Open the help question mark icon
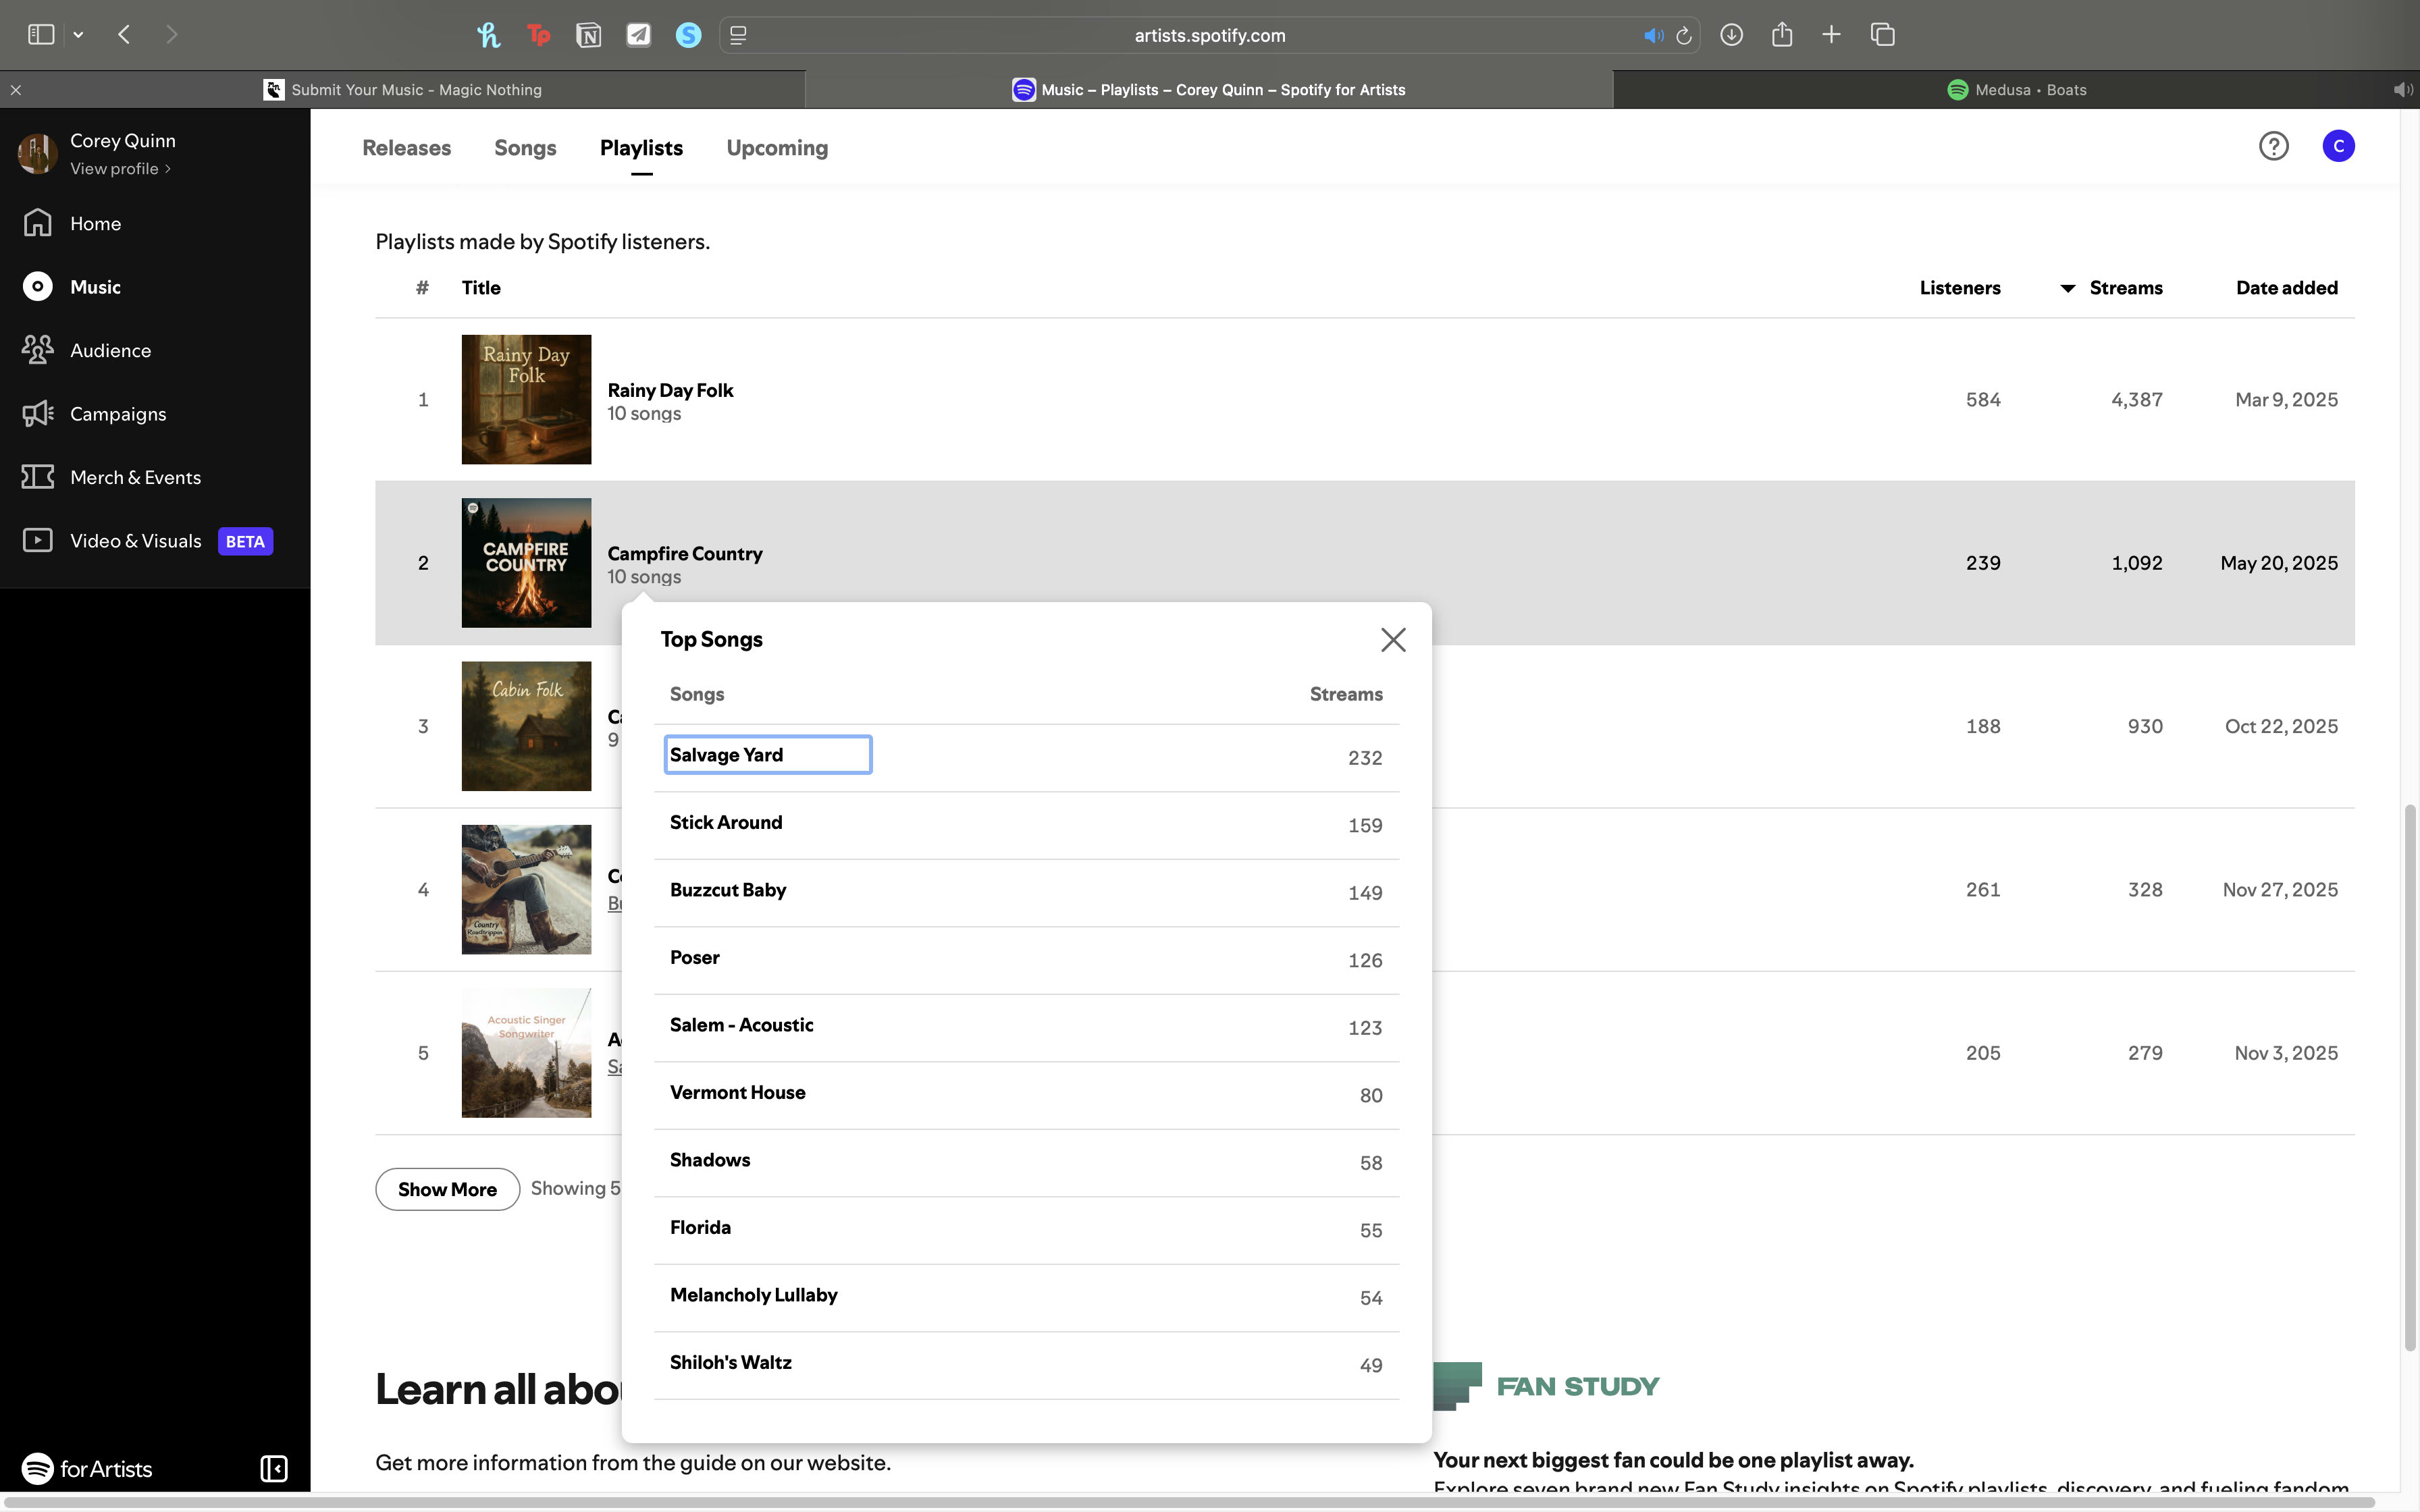Screen dimensions: 2420x1512 [2273, 146]
